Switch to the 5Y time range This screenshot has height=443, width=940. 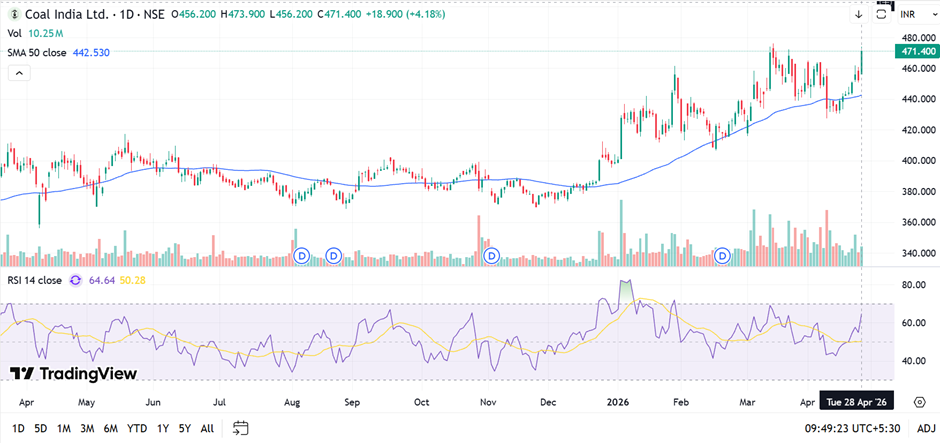185,429
